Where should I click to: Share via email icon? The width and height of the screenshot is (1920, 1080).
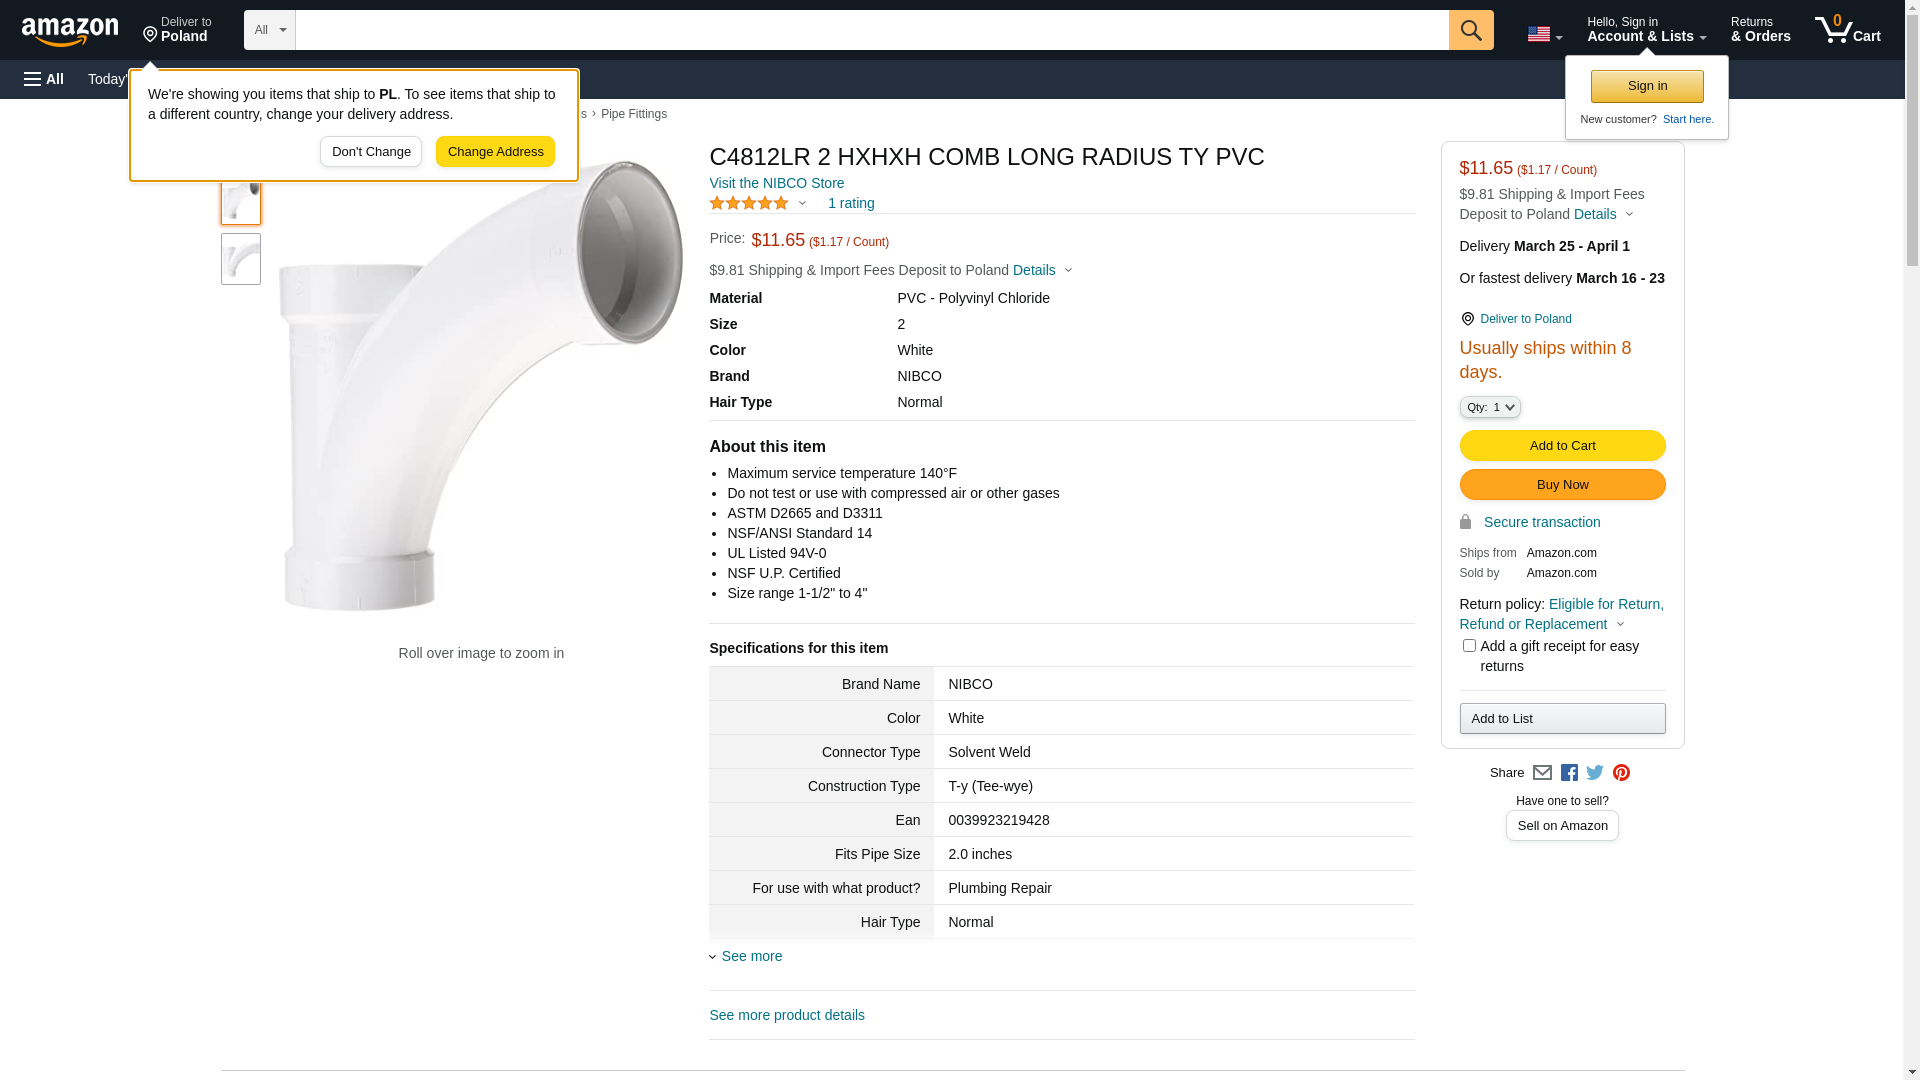click(x=1542, y=773)
